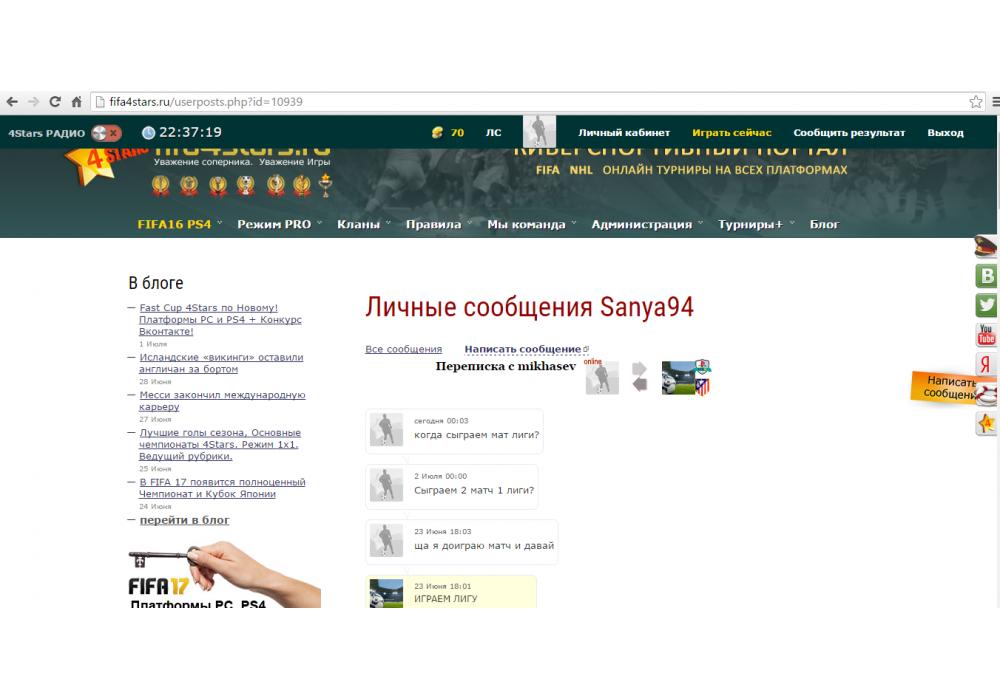Click the gold coins icon next to 70

coord(437,133)
